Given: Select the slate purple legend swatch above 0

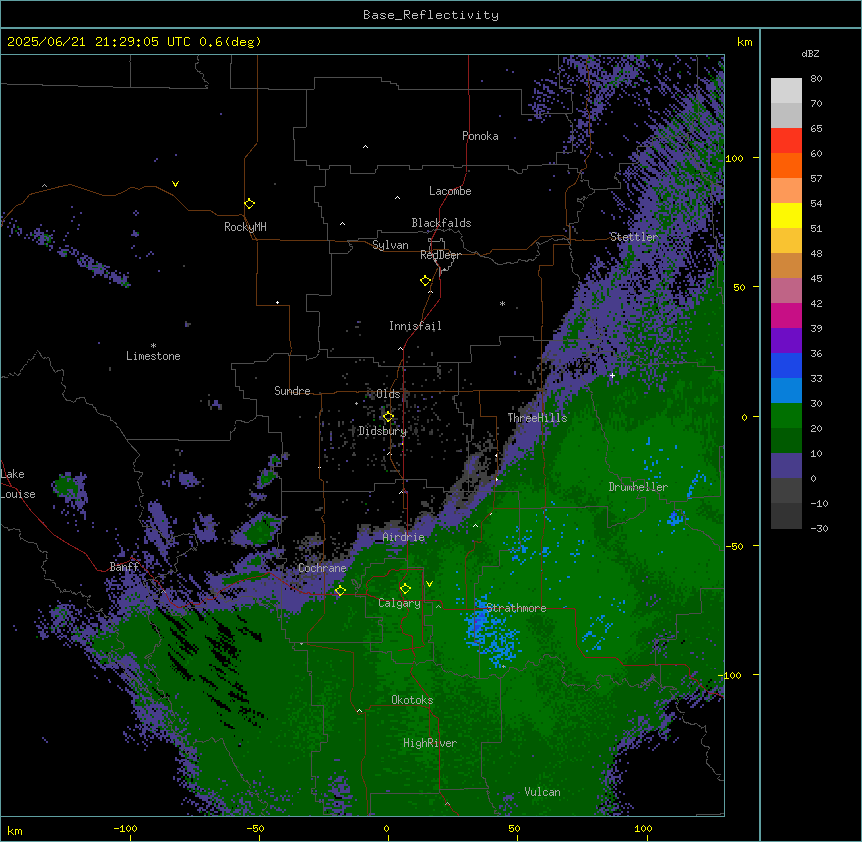Looking at the screenshot, I should (x=786, y=466).
